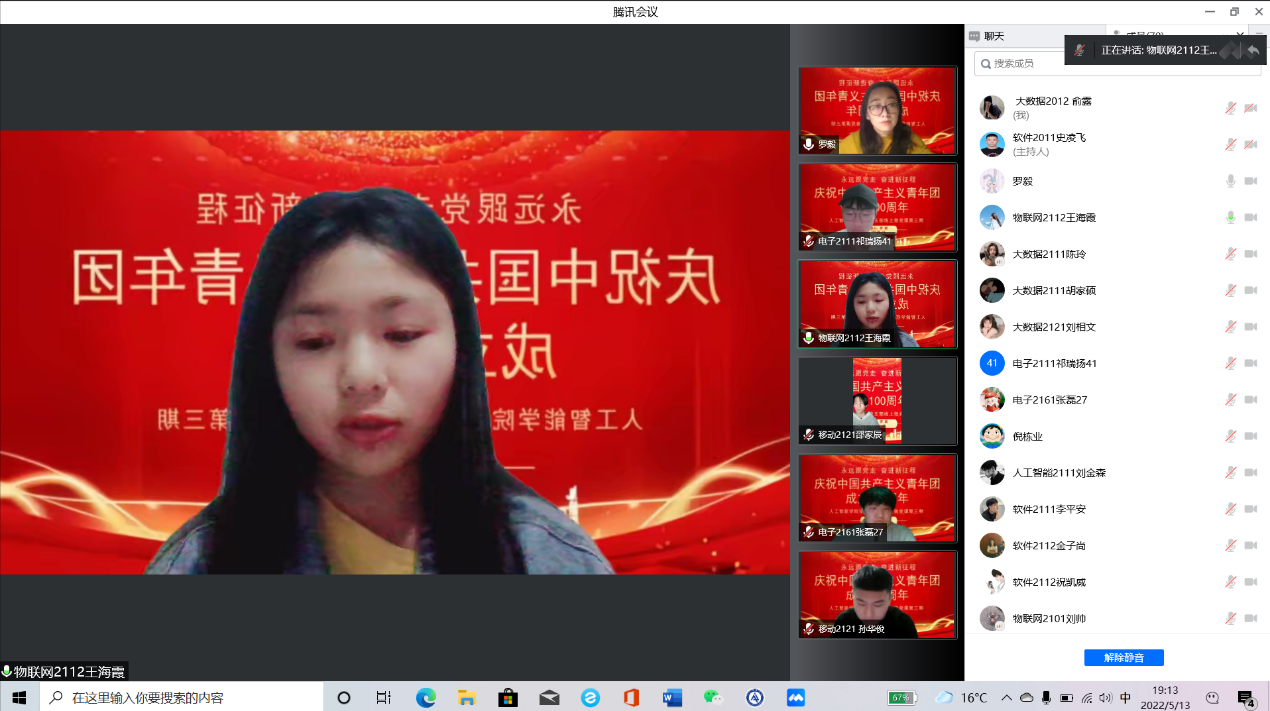Click green microphone icon for 物联网2112王海霞
The height and width of the screenshot is (711, 1270).
[x=1231, y=217]
